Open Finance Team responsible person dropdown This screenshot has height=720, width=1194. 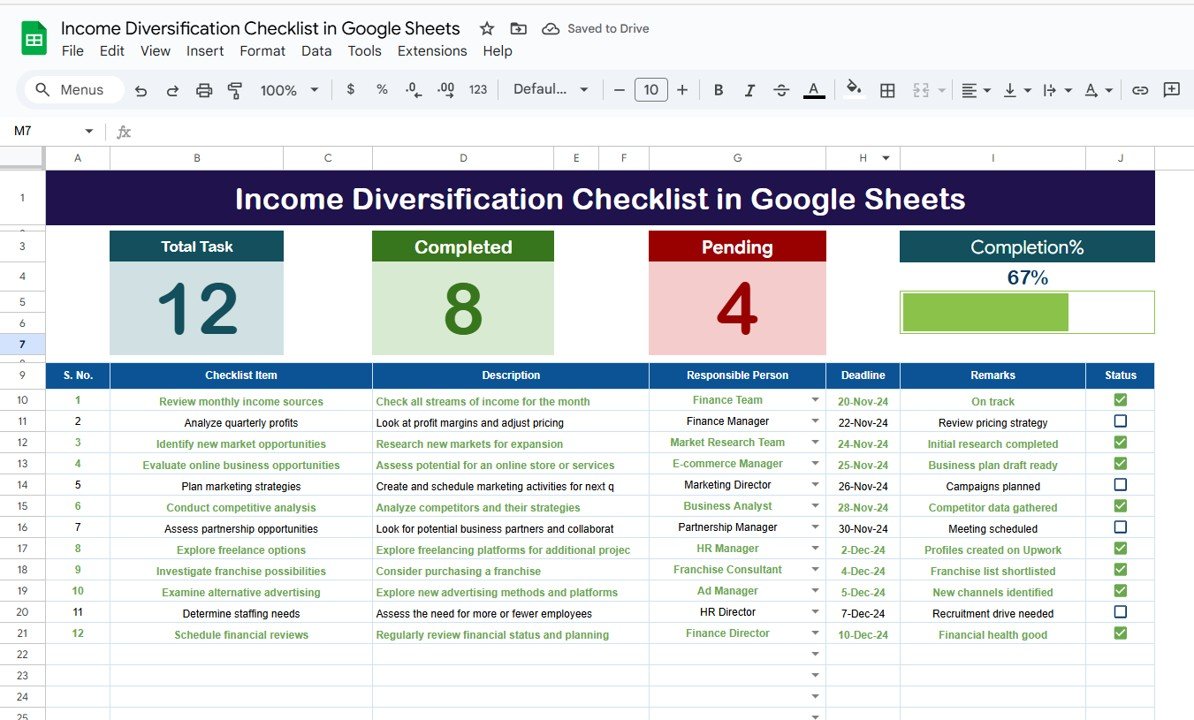[815, 400]
